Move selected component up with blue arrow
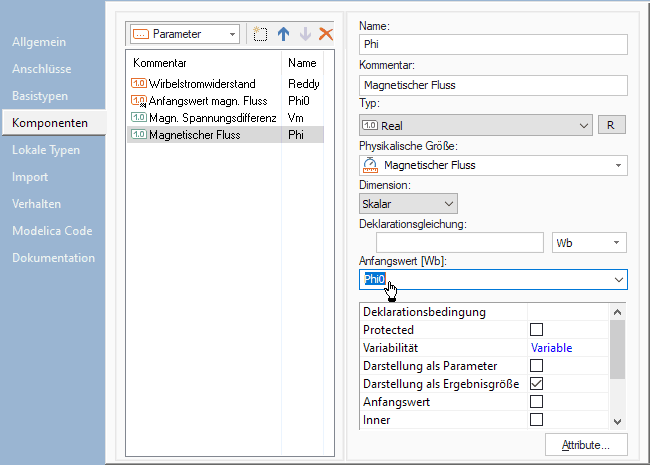The width and height of the screenshot is (650, 465). 283,34
